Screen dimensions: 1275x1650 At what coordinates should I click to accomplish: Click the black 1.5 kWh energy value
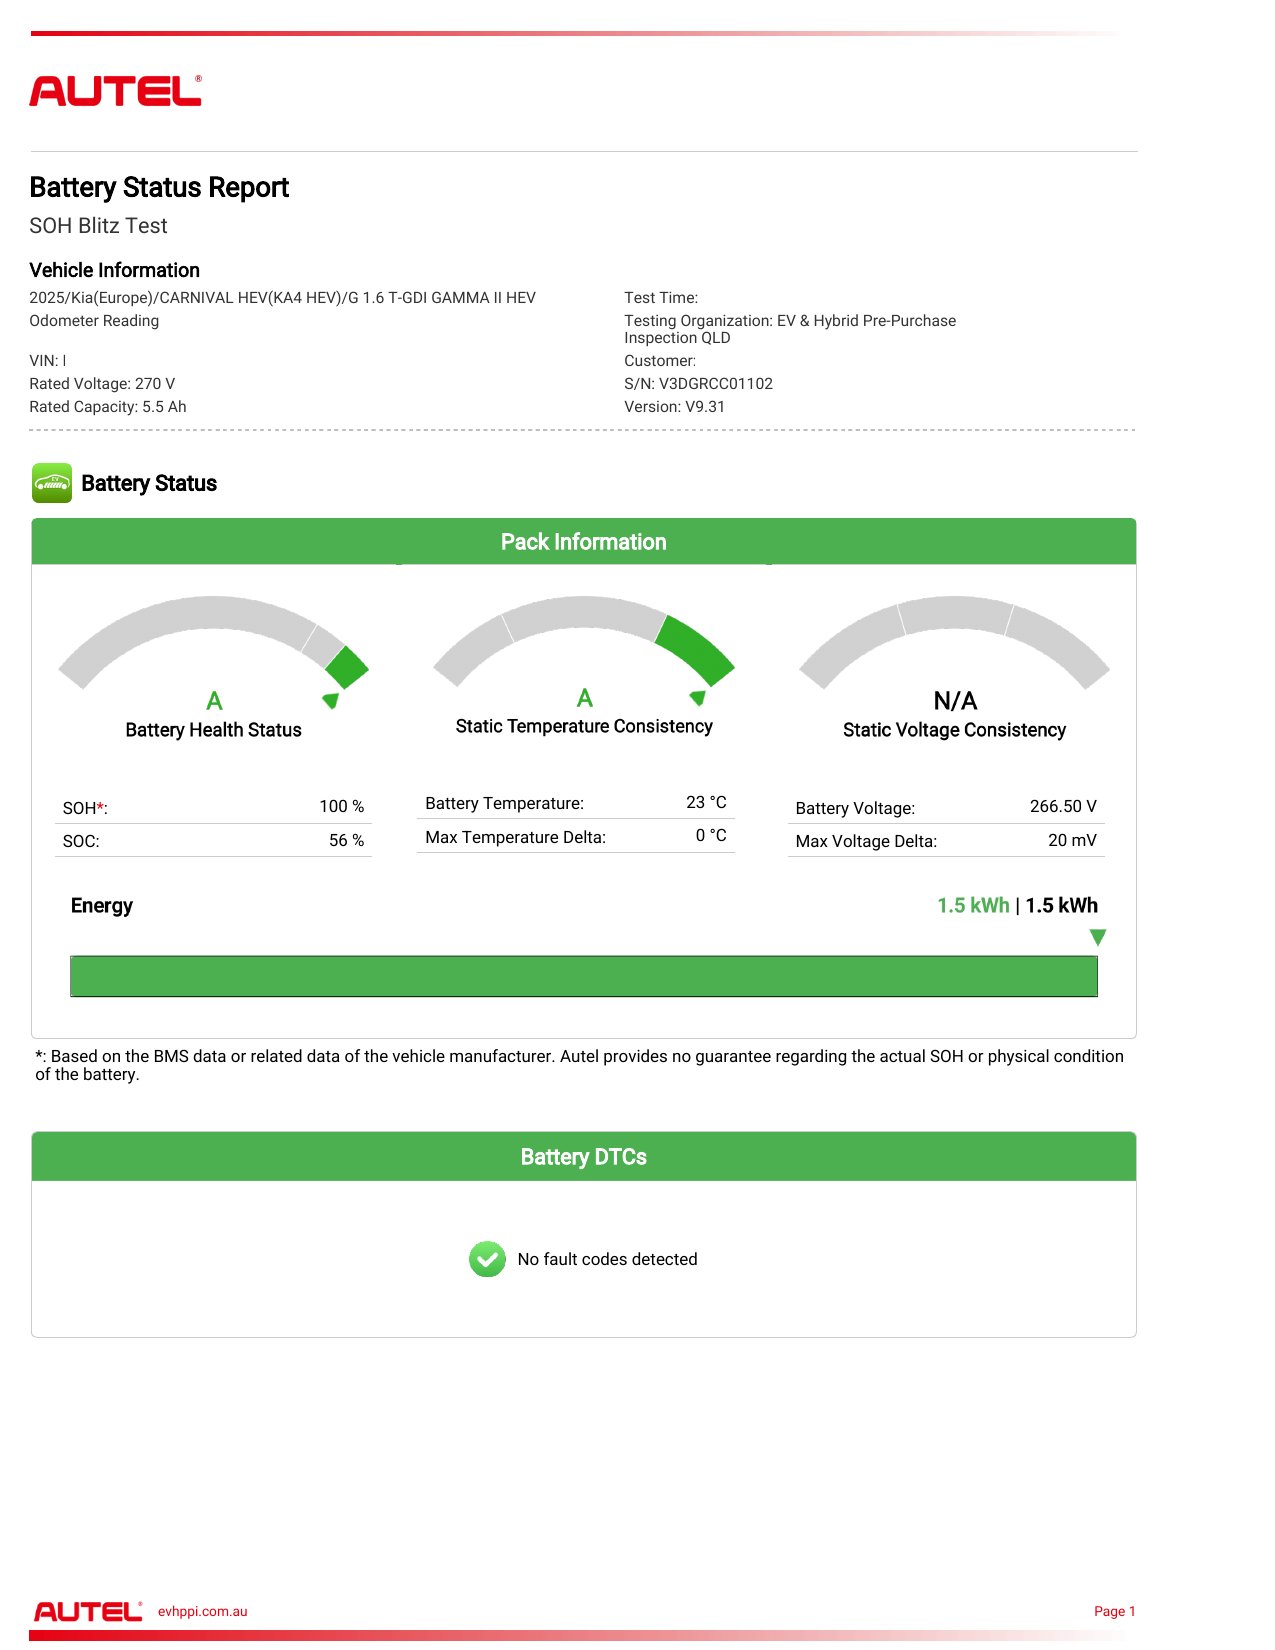click(1061, 906)
